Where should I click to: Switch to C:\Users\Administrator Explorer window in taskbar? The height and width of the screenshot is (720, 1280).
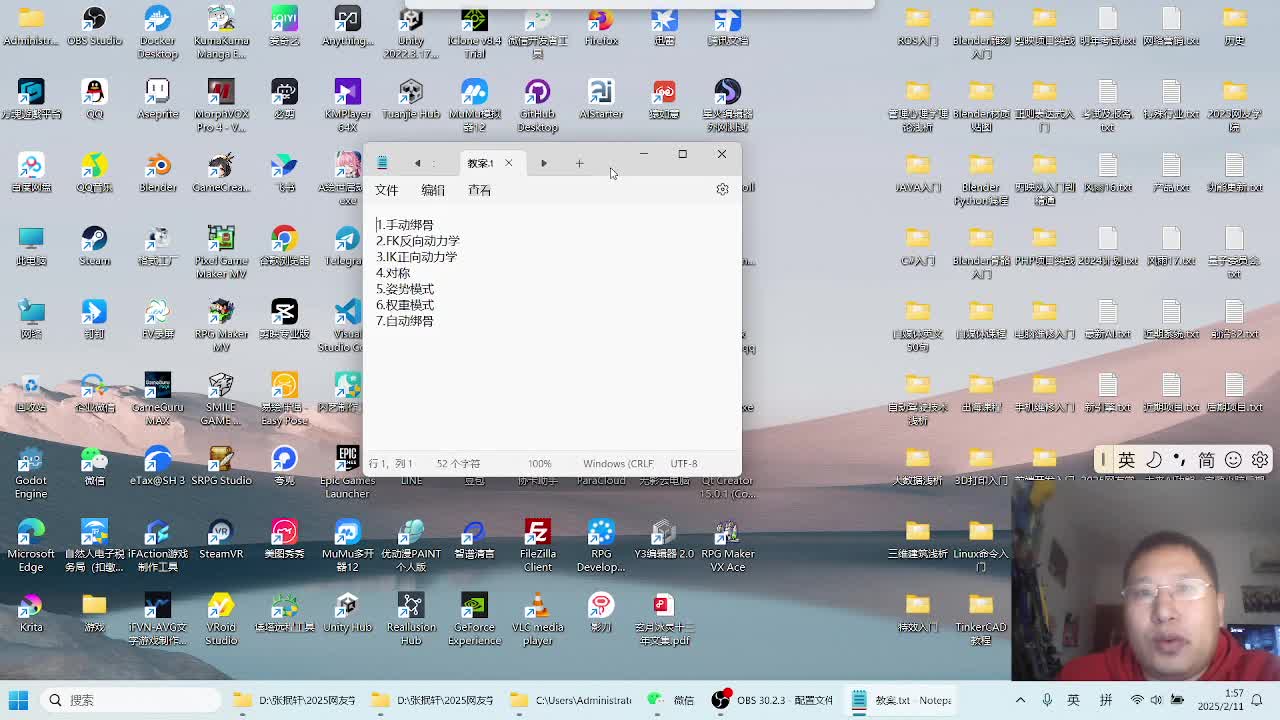tap(571, 700)
